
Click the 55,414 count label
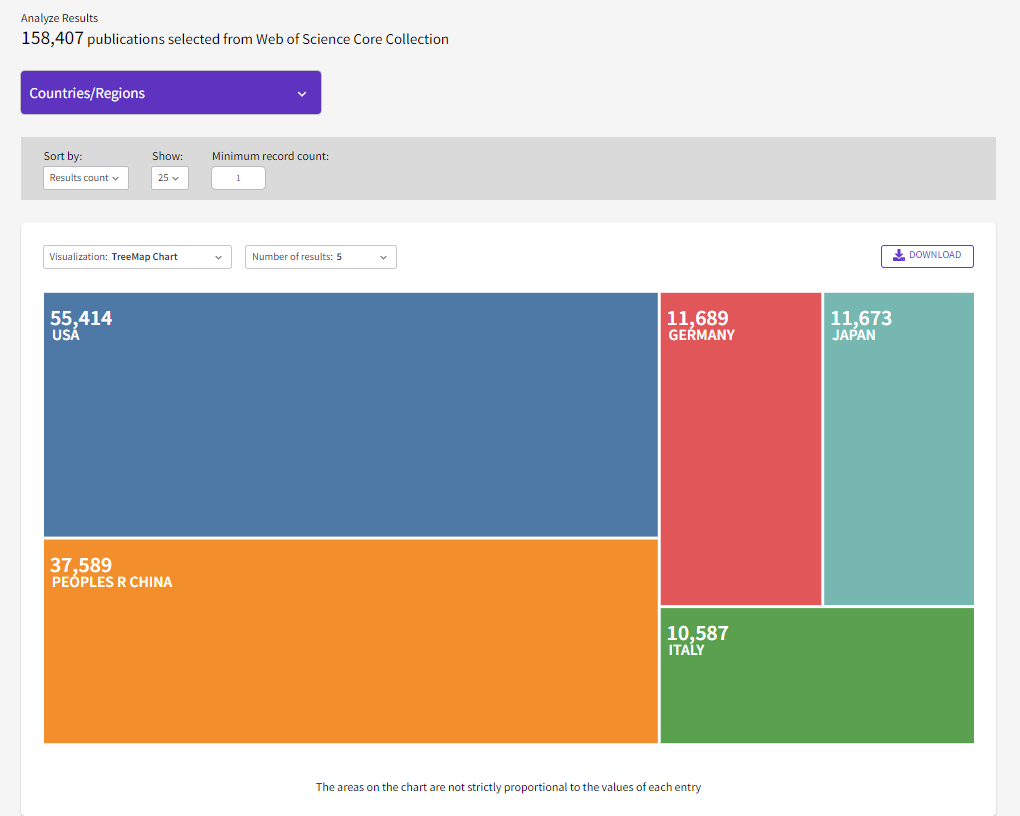[x=82, y=318]
